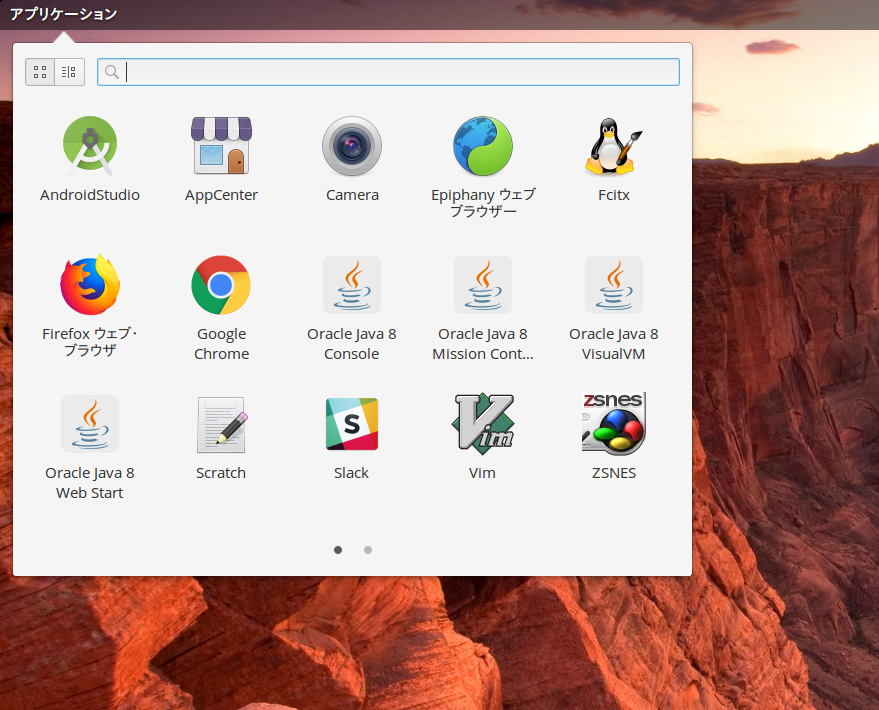The image size is (879, 710).
Task: Launch the ZSNES emulator icon
Action: pyautogui.click(x=614, y=423)
